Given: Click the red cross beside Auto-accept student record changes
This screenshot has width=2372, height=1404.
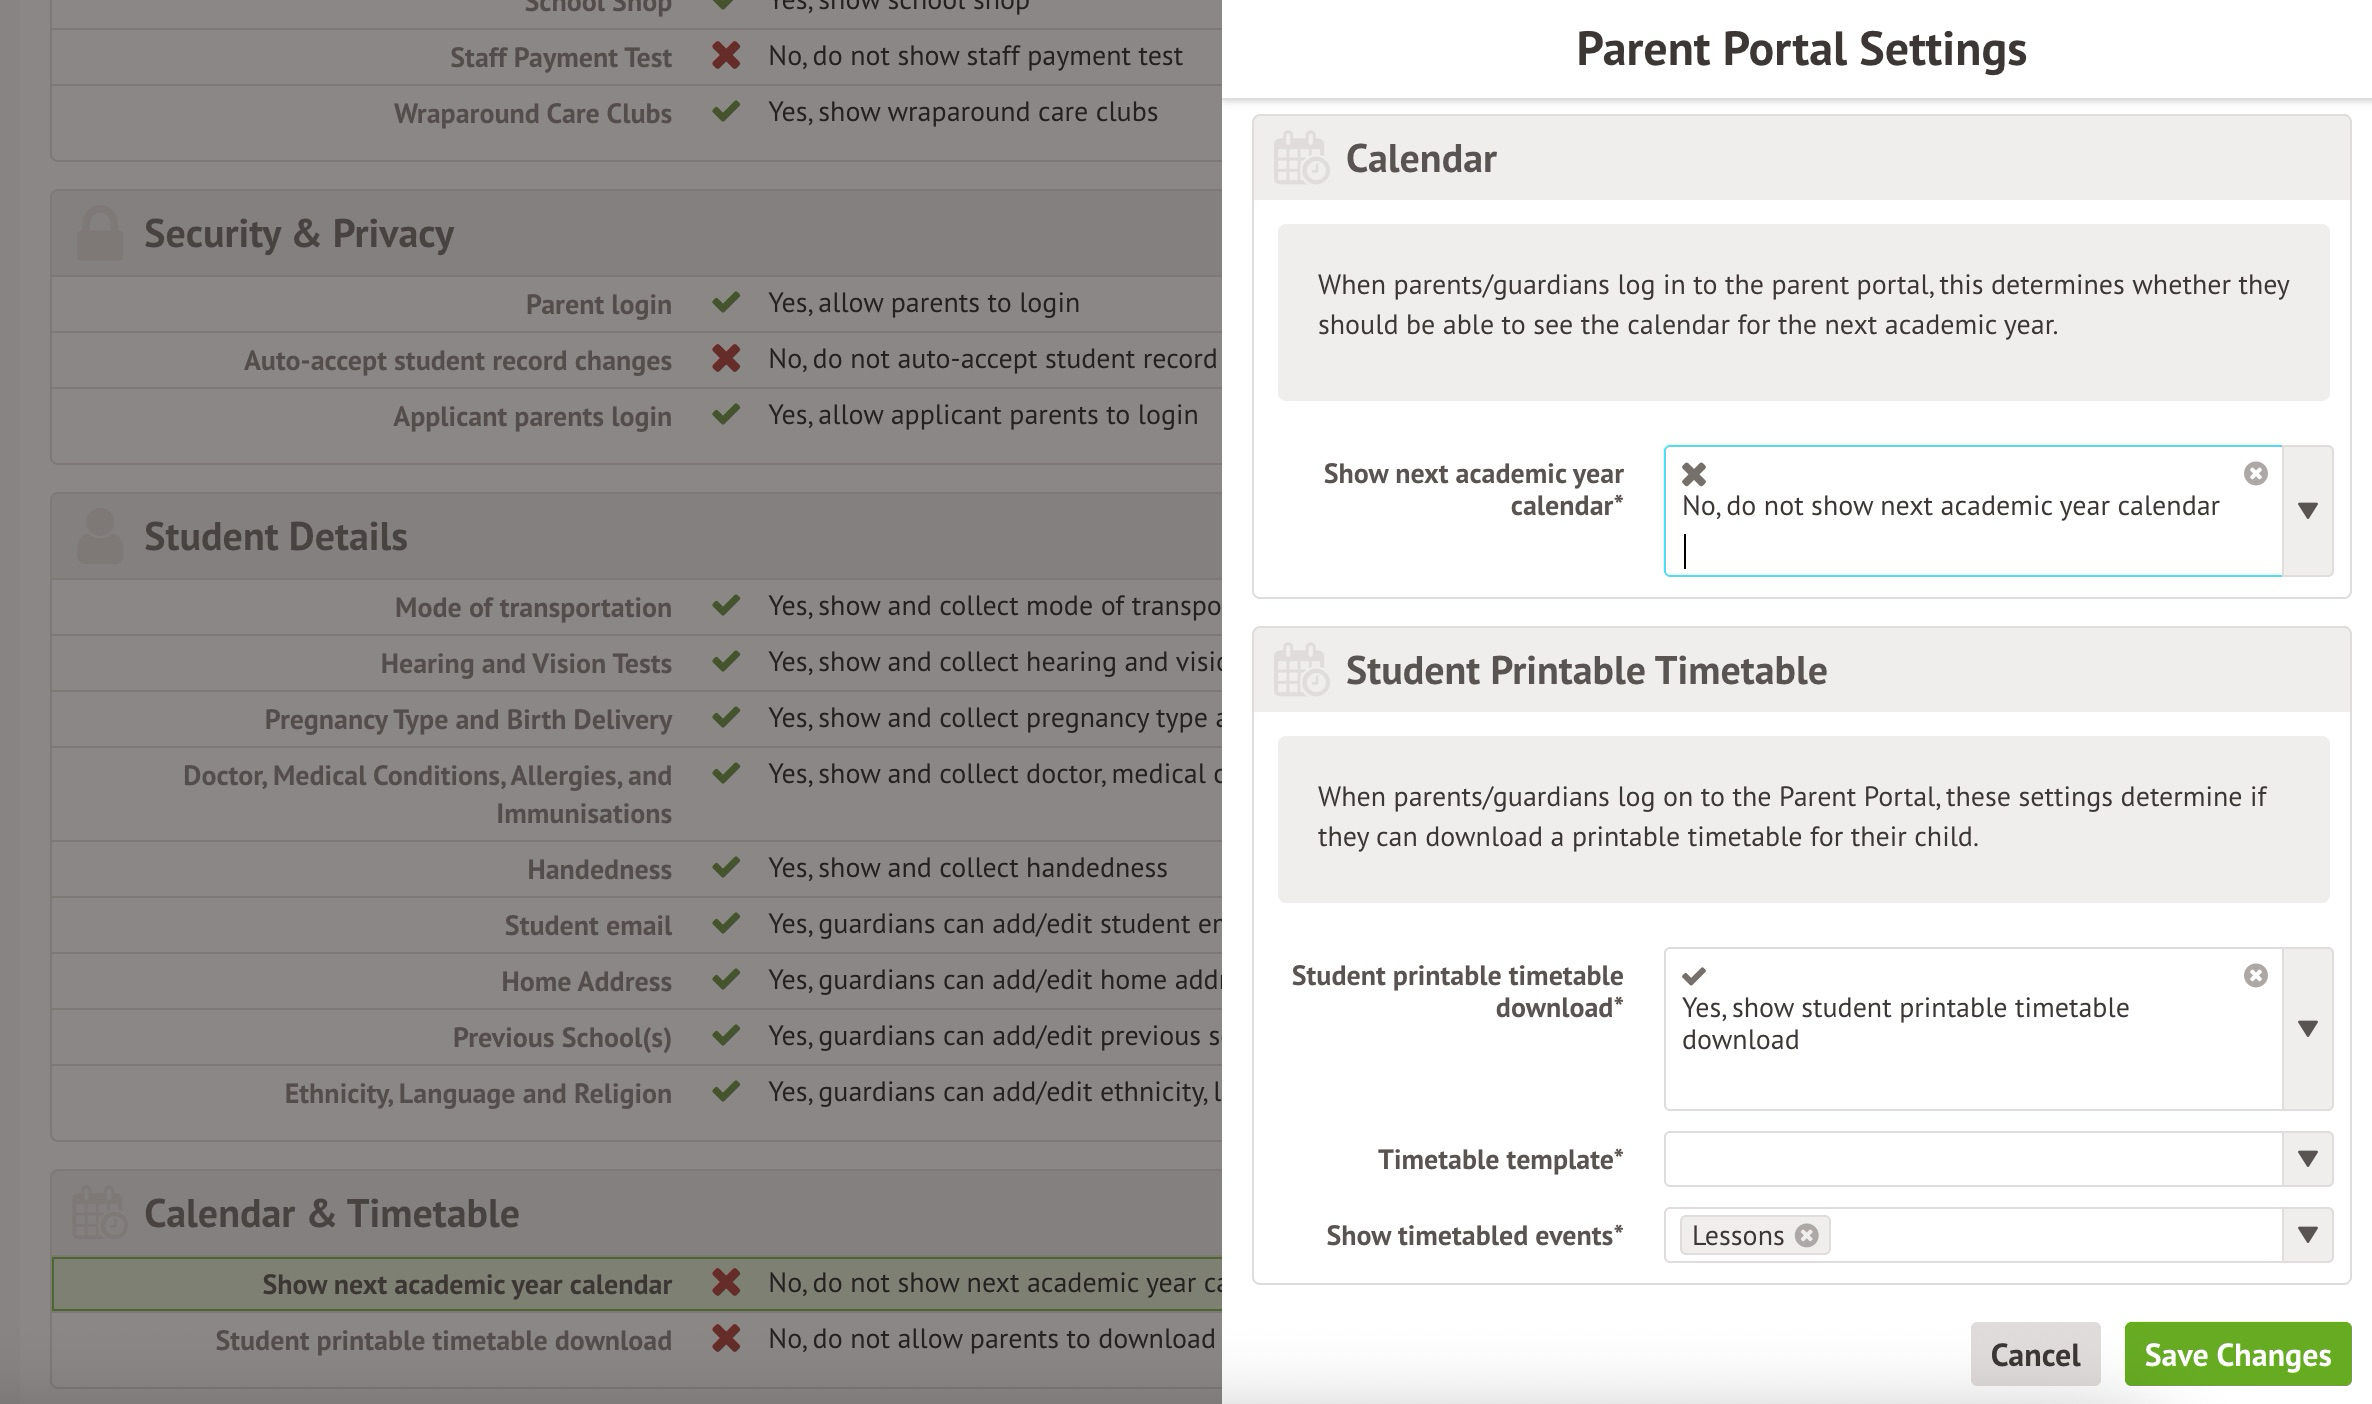Looking at the screenshot, I should pyautogui.click(x=726, y=358).
